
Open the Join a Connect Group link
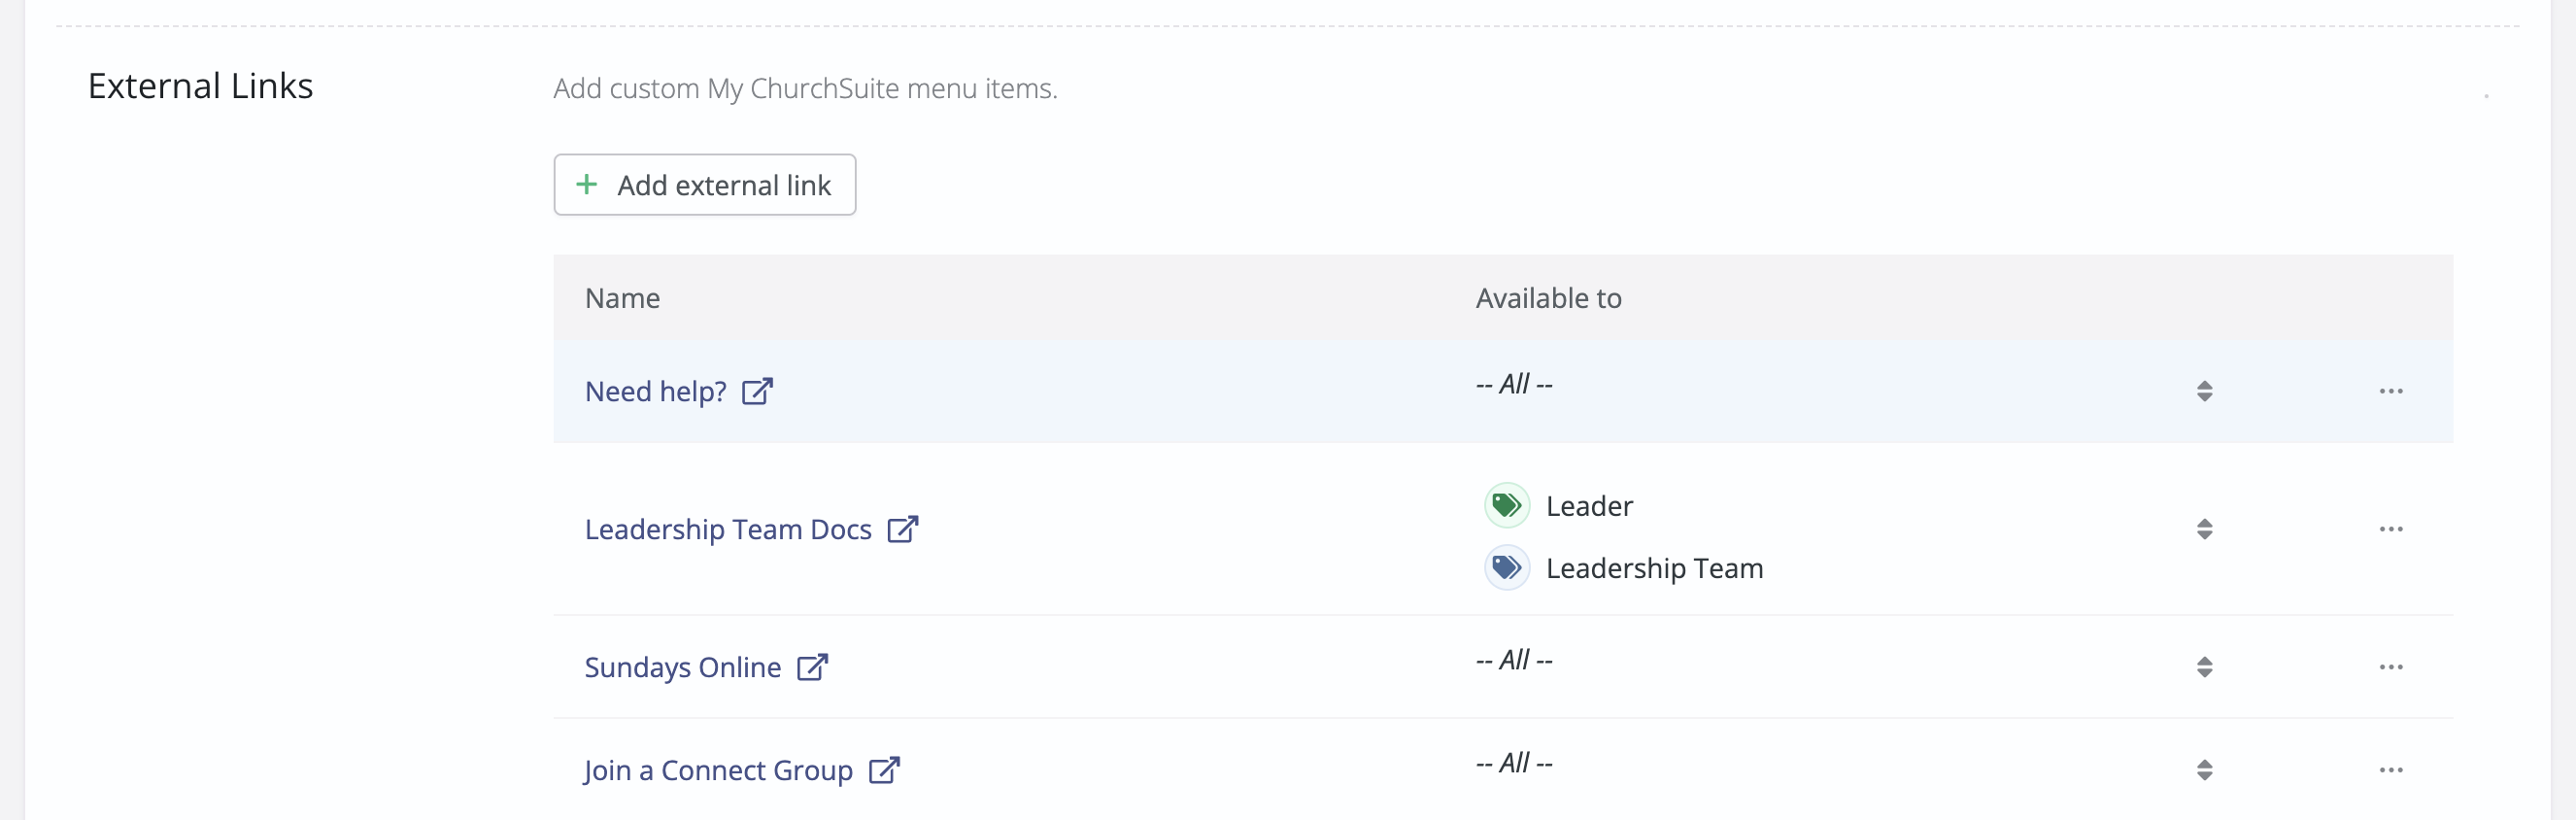point(718,770)
